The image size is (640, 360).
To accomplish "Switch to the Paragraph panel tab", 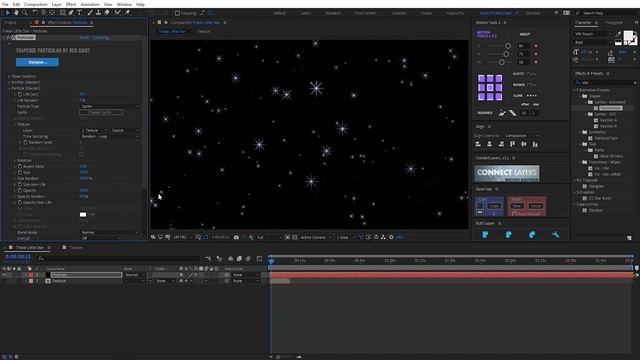I will point(614,22).
